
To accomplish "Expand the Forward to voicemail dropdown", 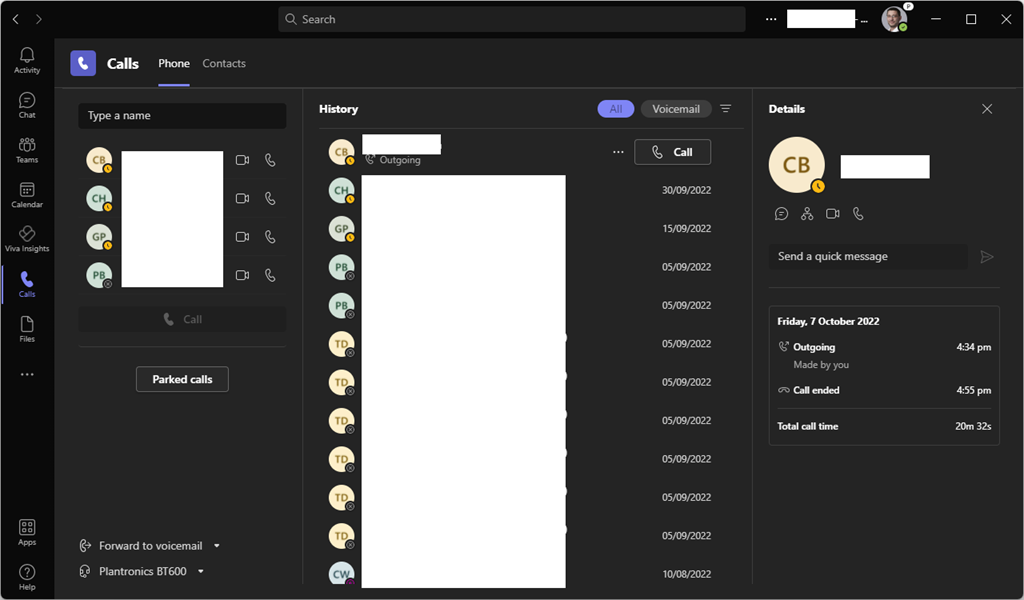I will click(x=217, y=546).
